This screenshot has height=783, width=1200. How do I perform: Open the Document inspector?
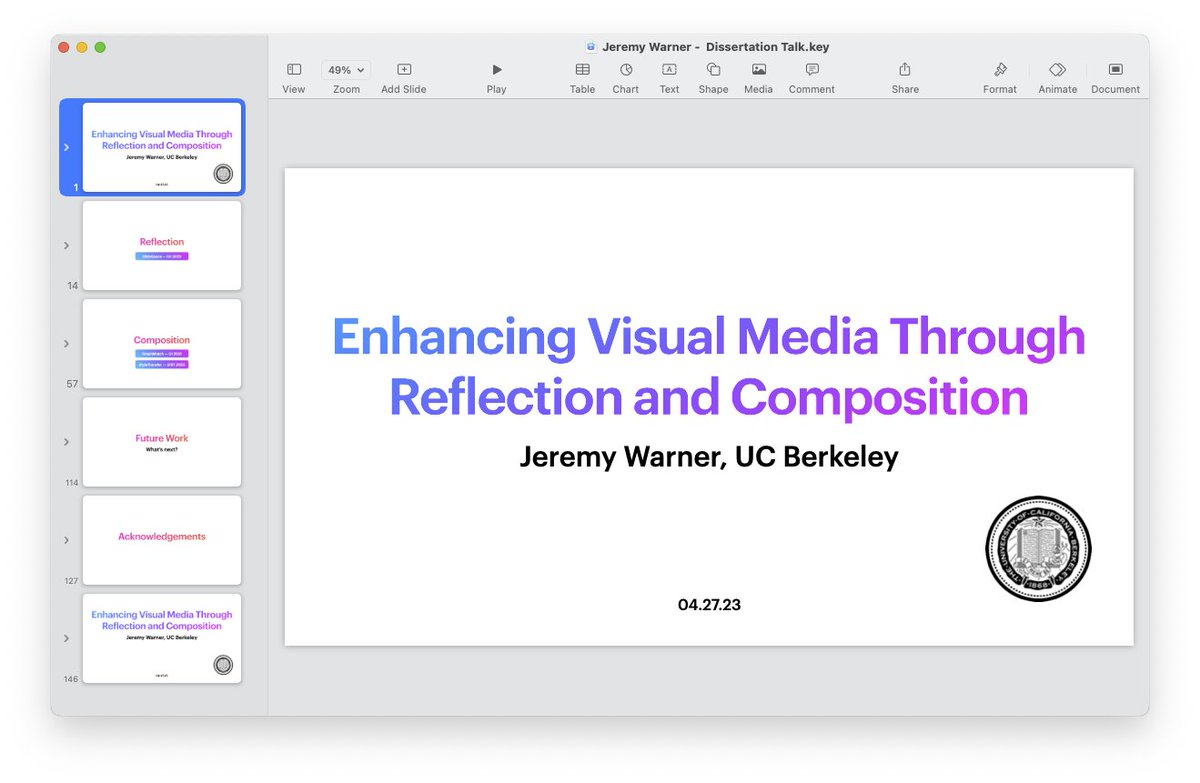(x=1116, y=78)
